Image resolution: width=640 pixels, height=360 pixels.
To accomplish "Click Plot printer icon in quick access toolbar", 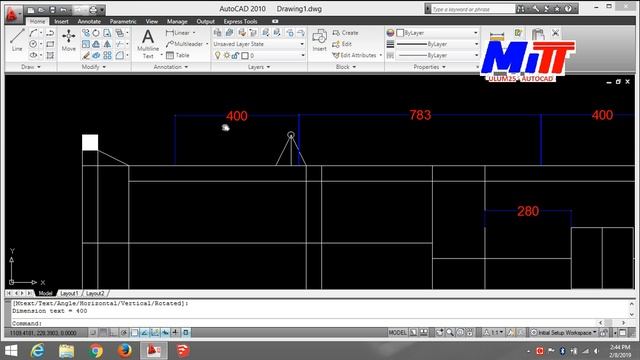I will point(93,10).
